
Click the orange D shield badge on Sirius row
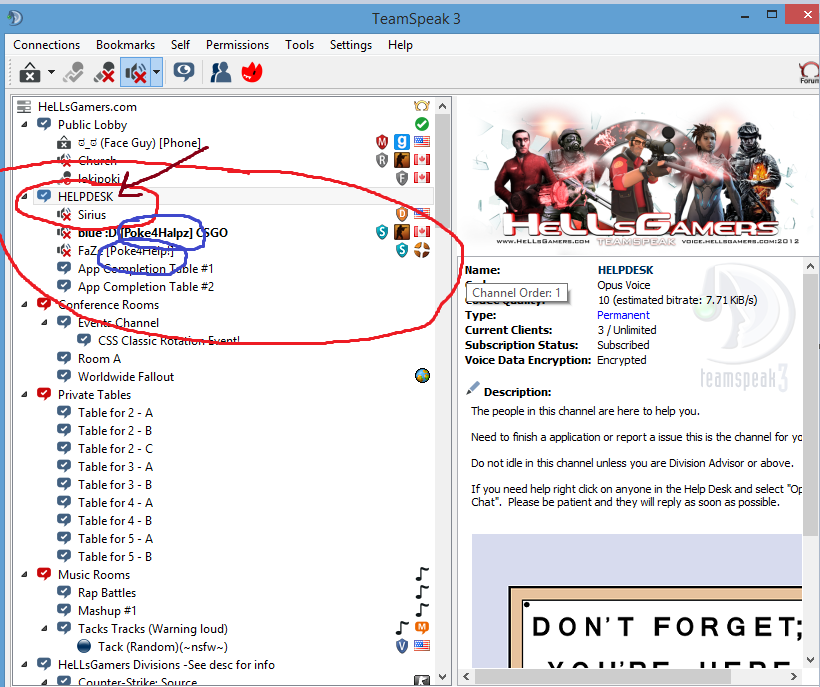pyautogui.click(x=402, y=214)
